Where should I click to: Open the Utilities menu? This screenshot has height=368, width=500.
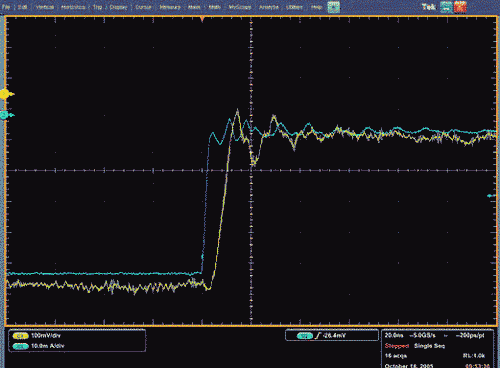coord(294,7)
